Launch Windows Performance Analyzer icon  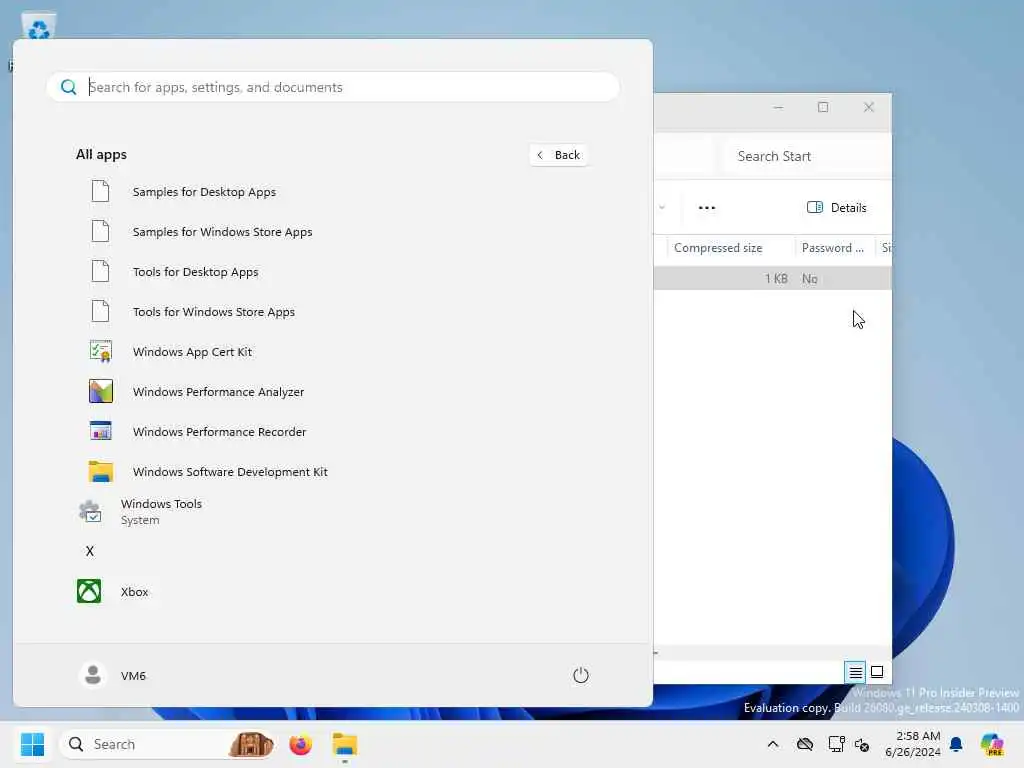[101, 391]
